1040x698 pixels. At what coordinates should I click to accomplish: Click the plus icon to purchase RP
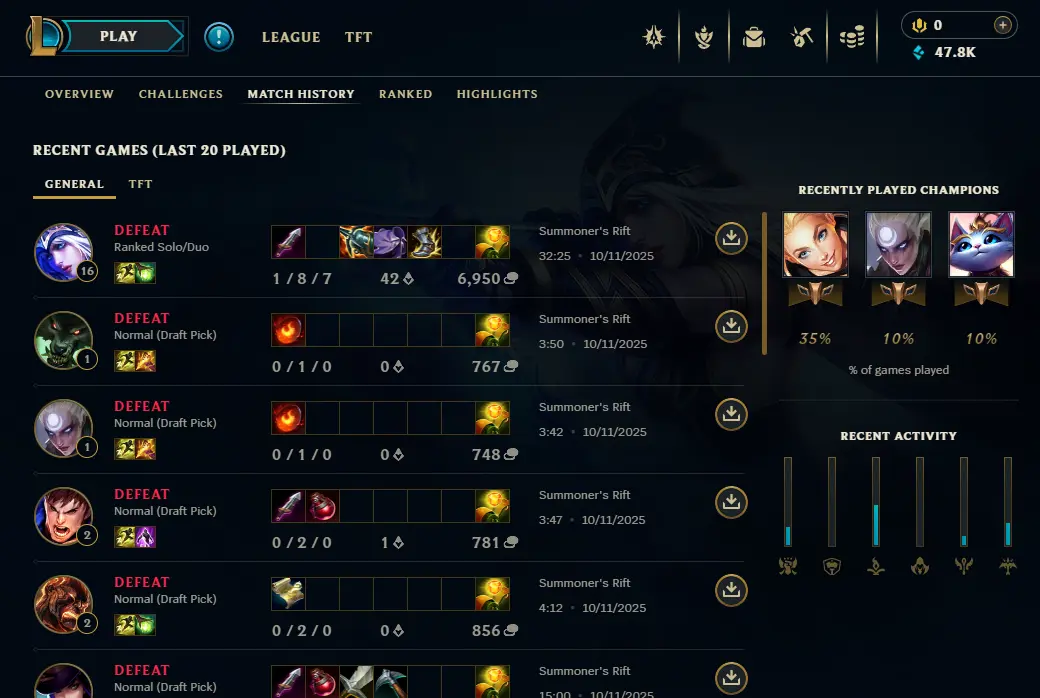pyautogui.click(x=1003, y=25)
